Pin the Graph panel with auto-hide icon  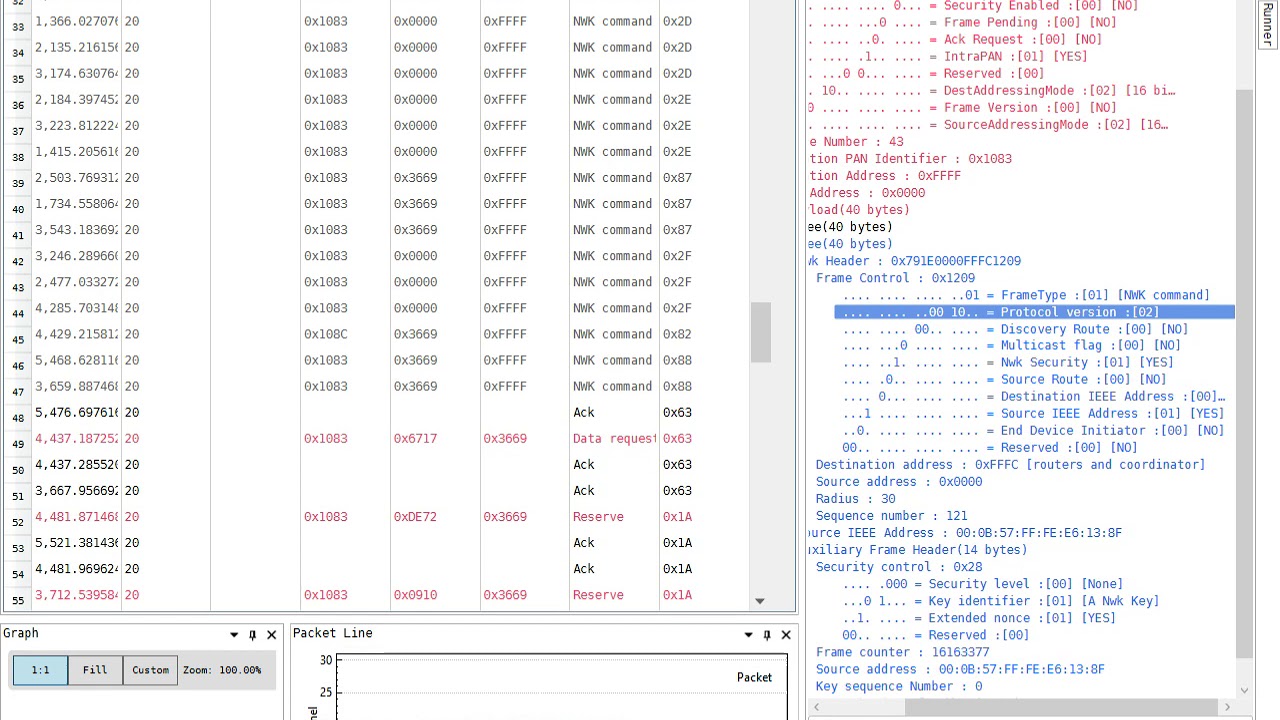click(x=253, y=634)
